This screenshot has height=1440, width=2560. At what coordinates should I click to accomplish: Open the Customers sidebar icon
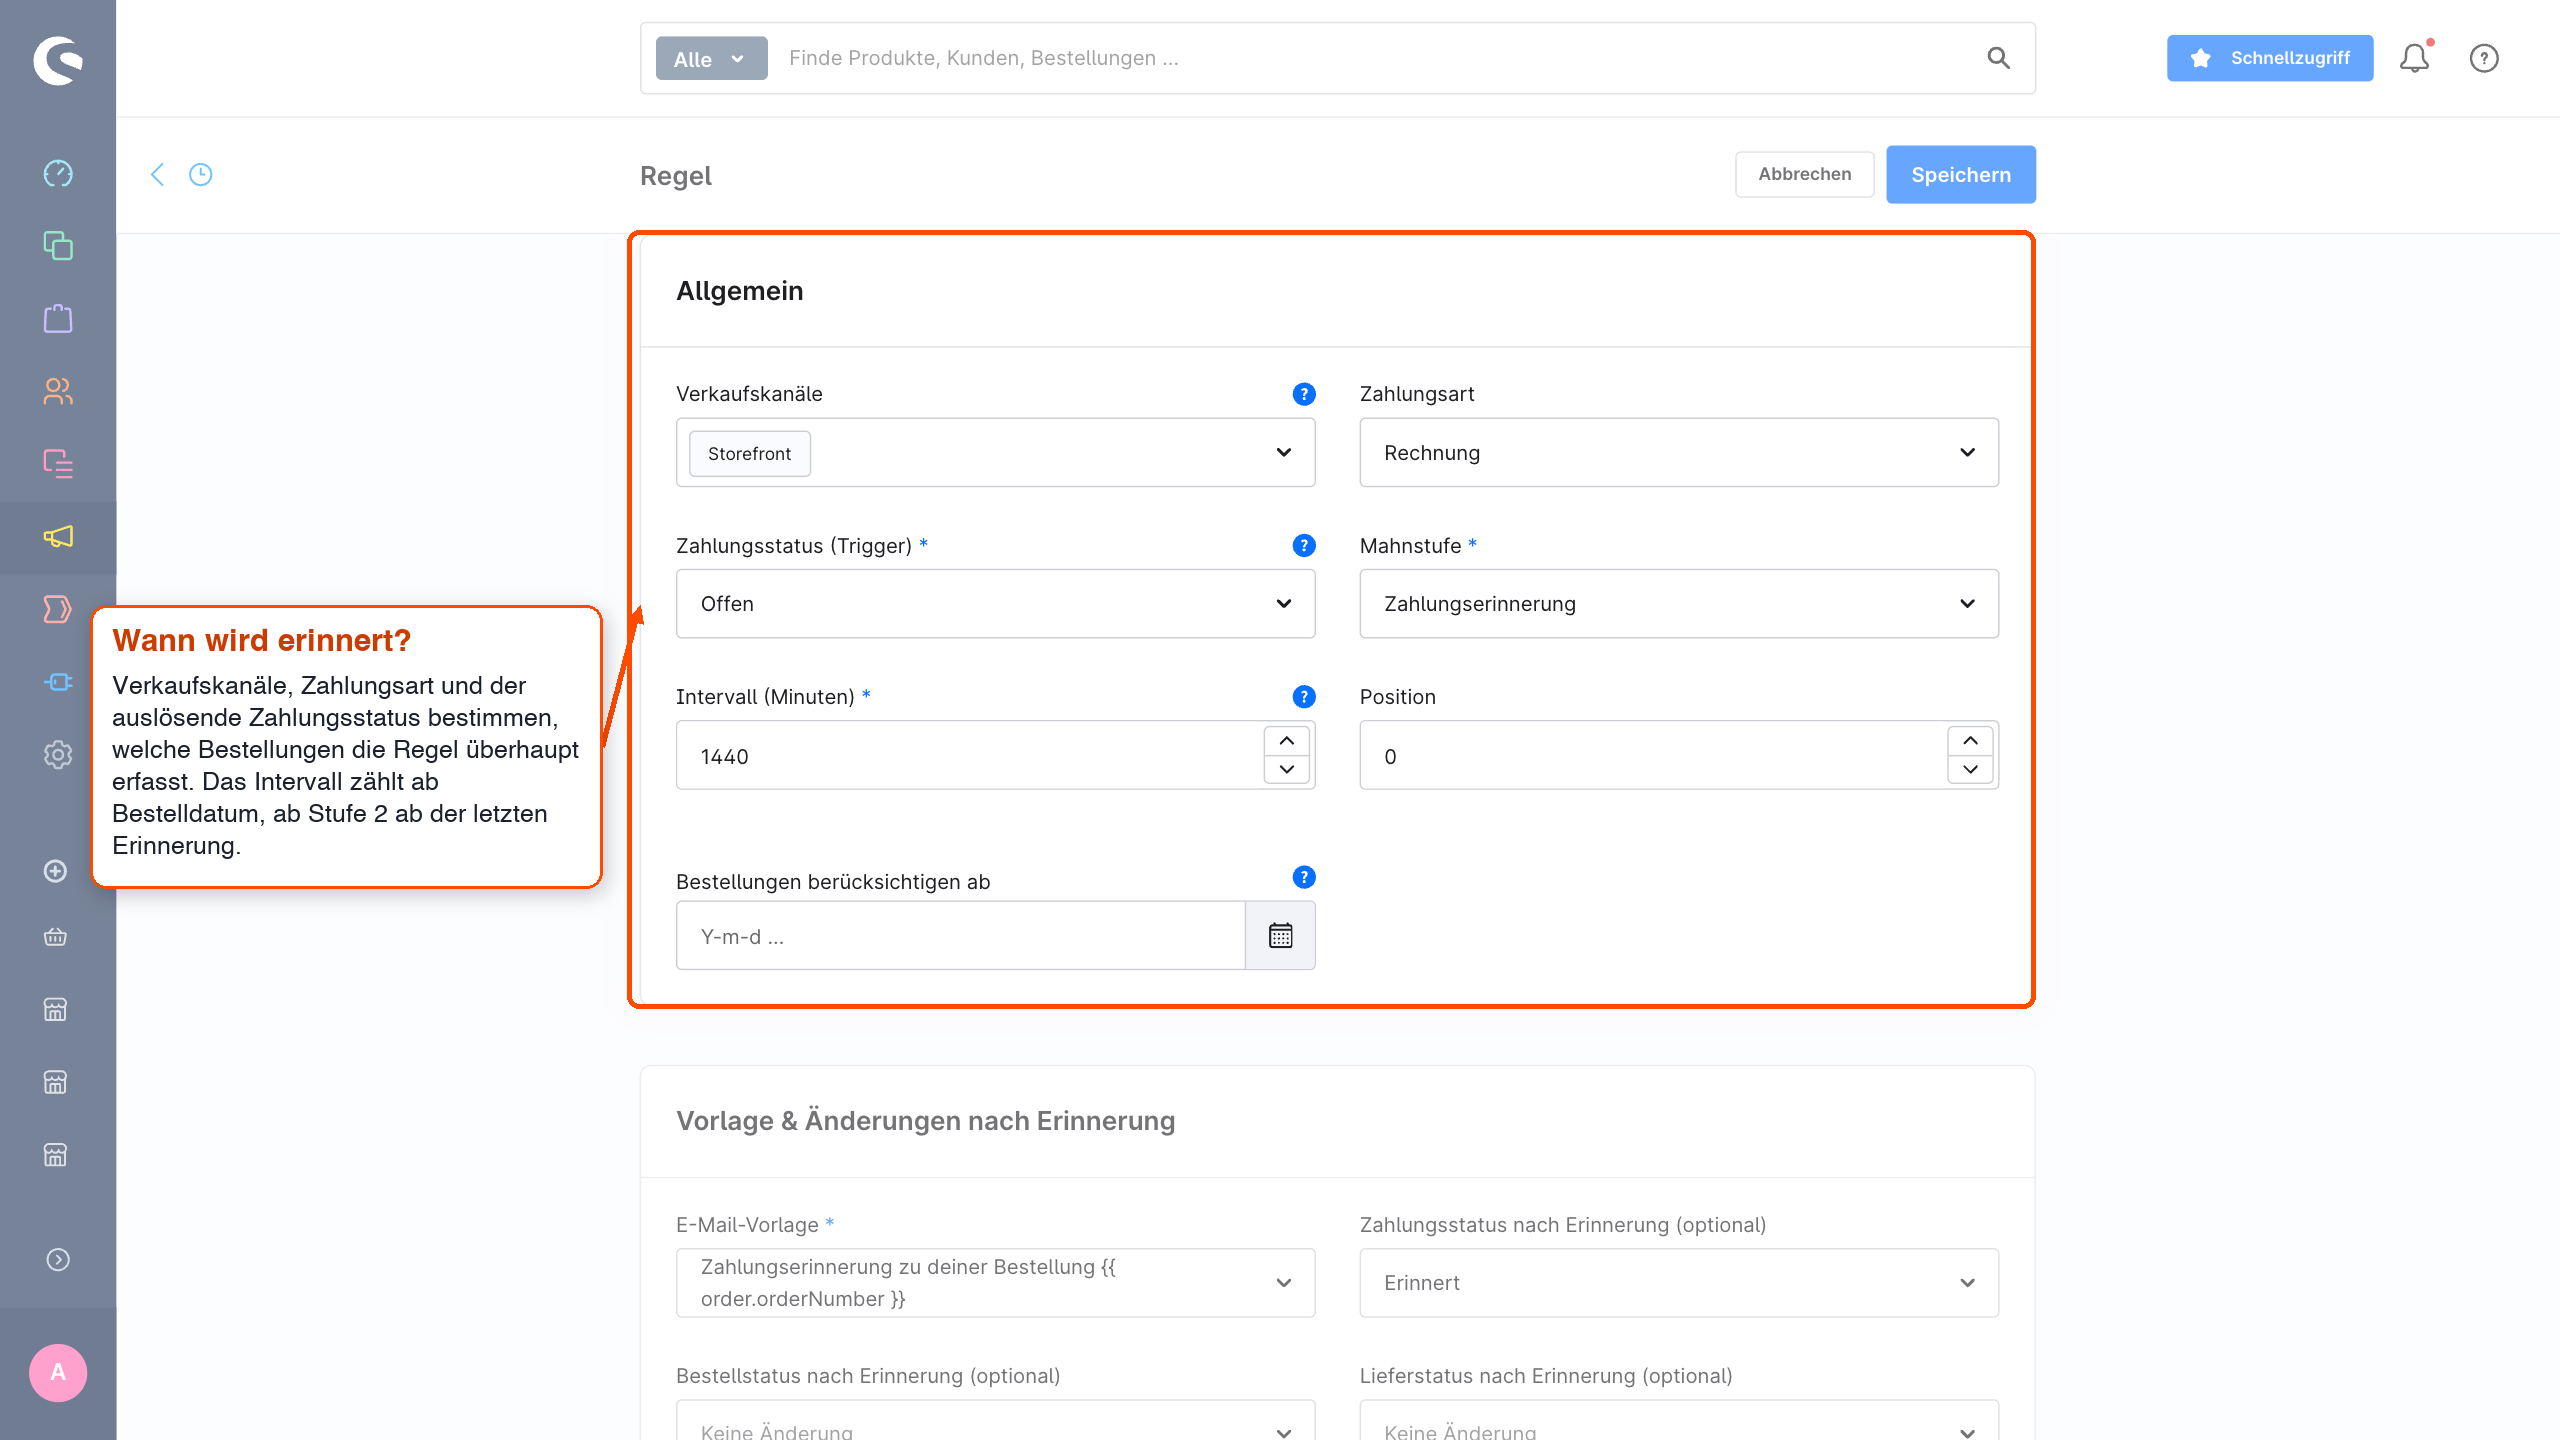coord(58,391)
